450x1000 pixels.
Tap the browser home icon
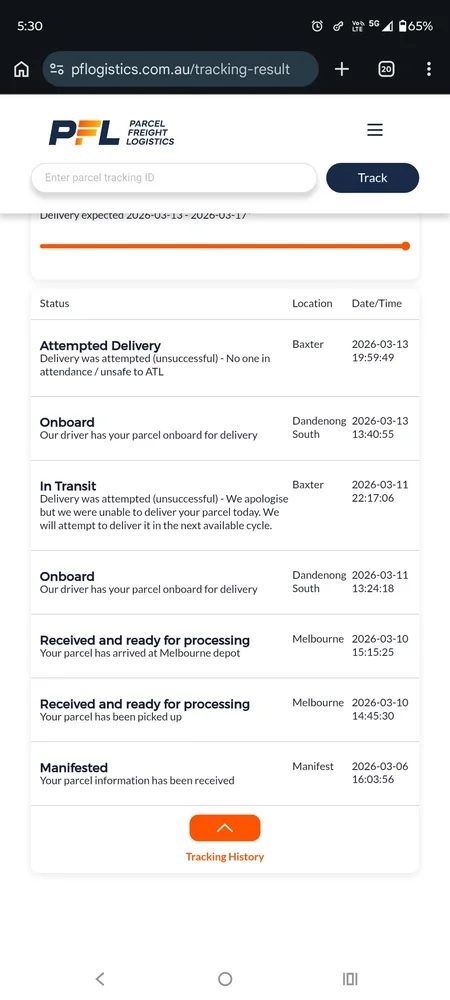pyautogui.click(x=21, y=69)
